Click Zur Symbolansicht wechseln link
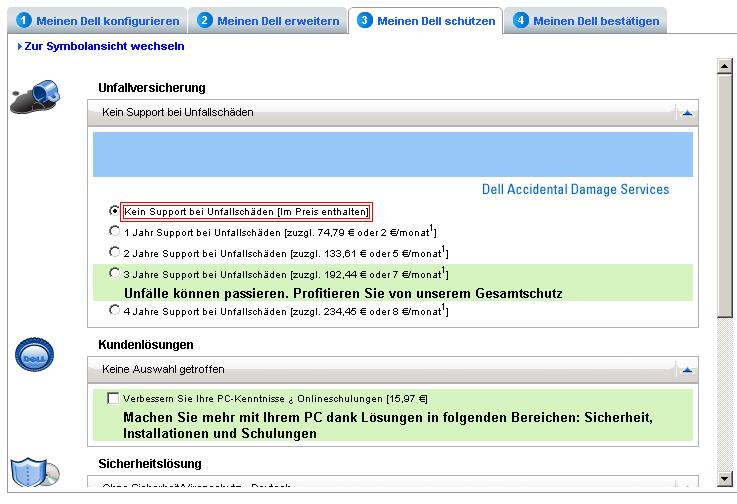The image size is (737, 504). pos(104,47)
